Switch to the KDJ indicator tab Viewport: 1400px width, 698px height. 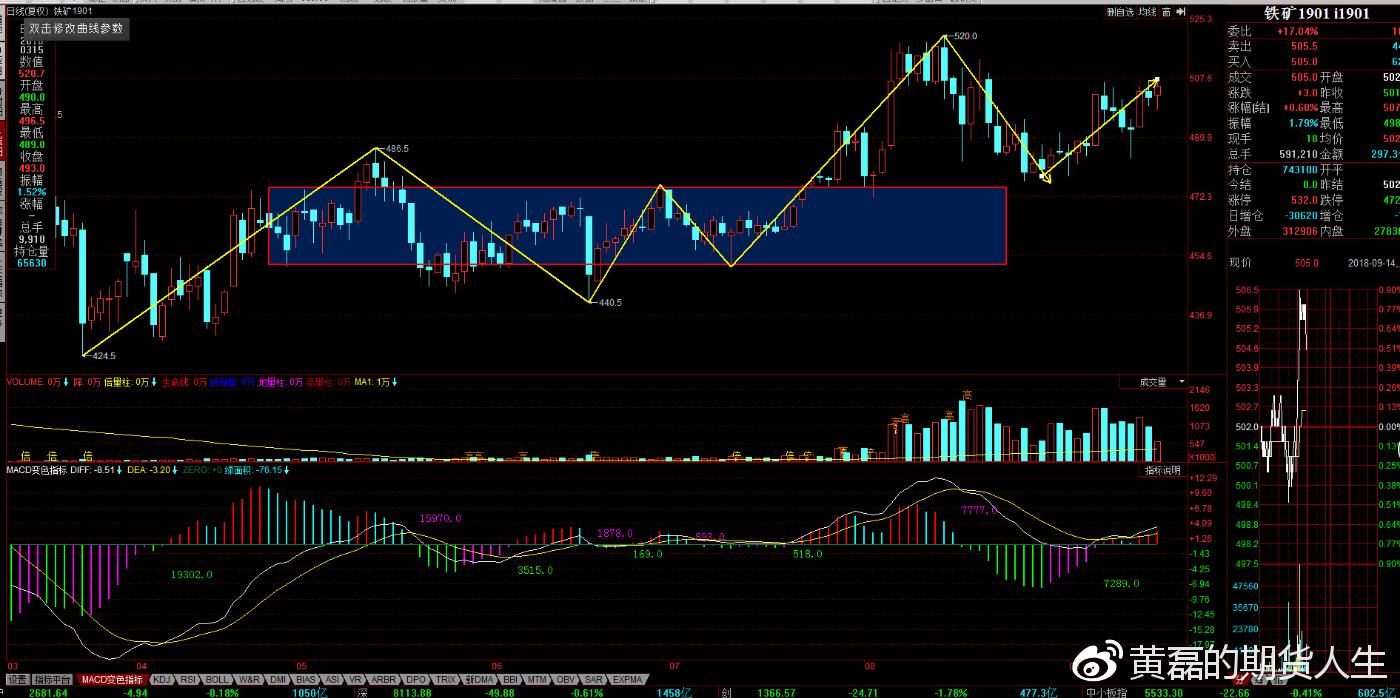coord(161,680)
